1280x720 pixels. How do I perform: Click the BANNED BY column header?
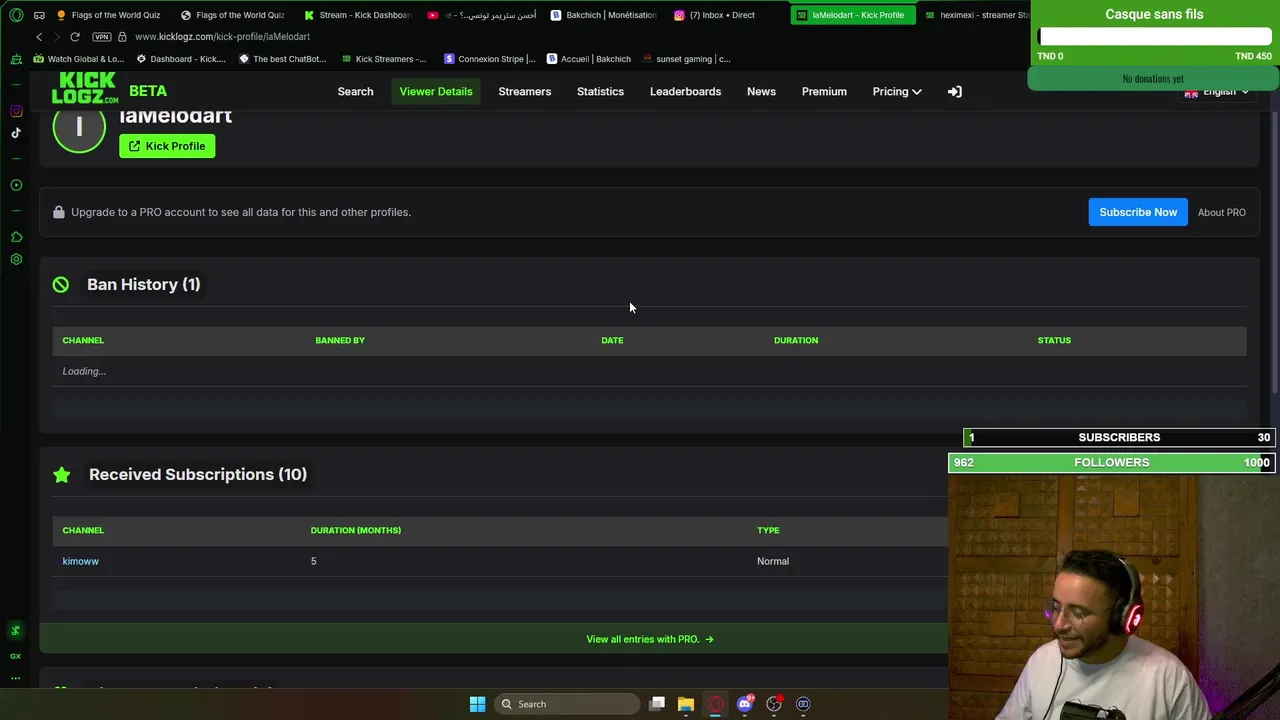pyautogui.click(x=340, y=340)
